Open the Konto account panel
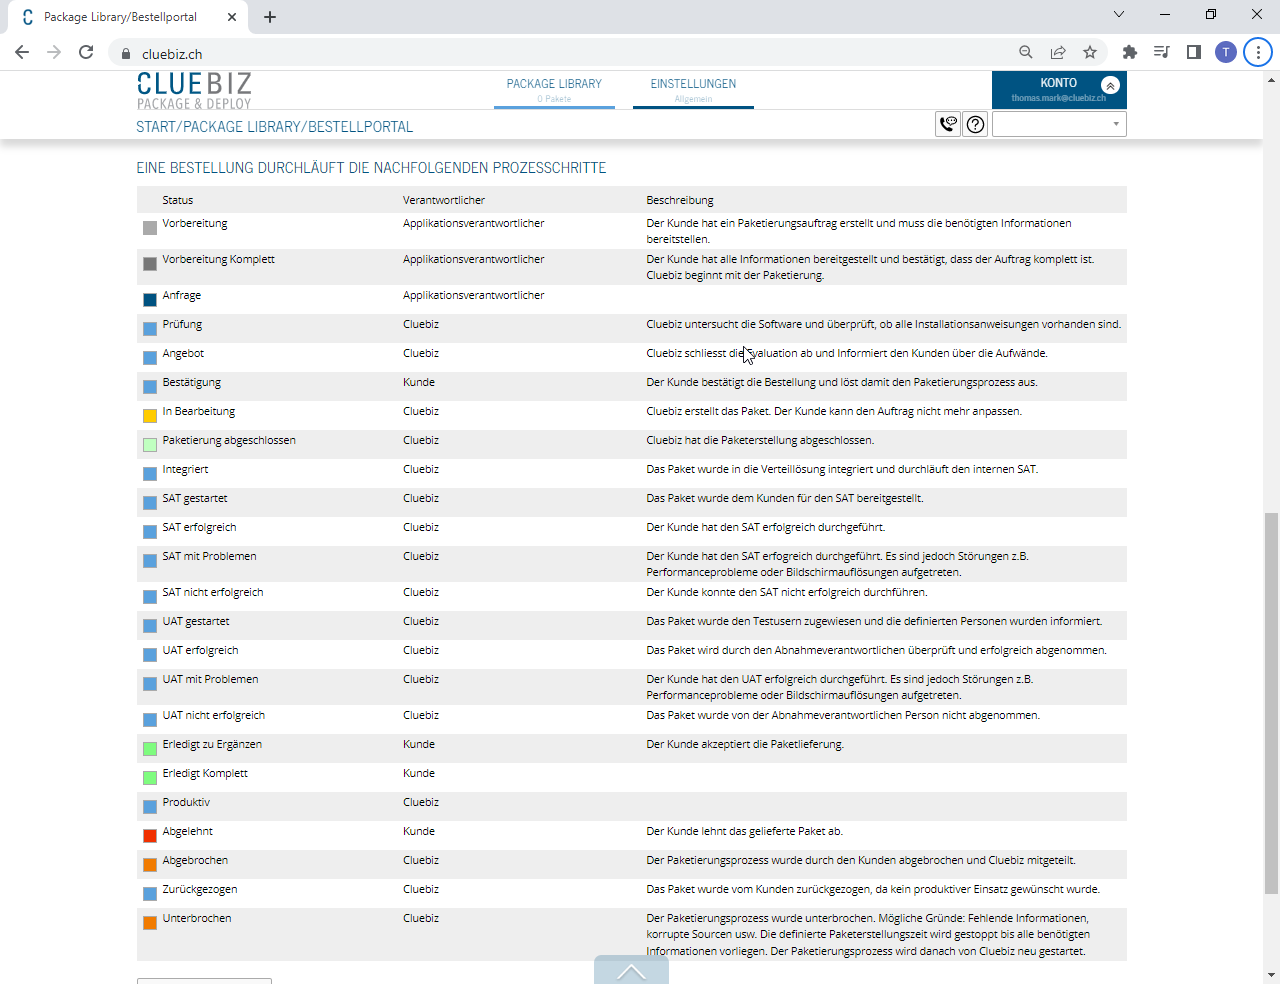The height and width of the screenshot is (984, 1280). (1059, 89)
